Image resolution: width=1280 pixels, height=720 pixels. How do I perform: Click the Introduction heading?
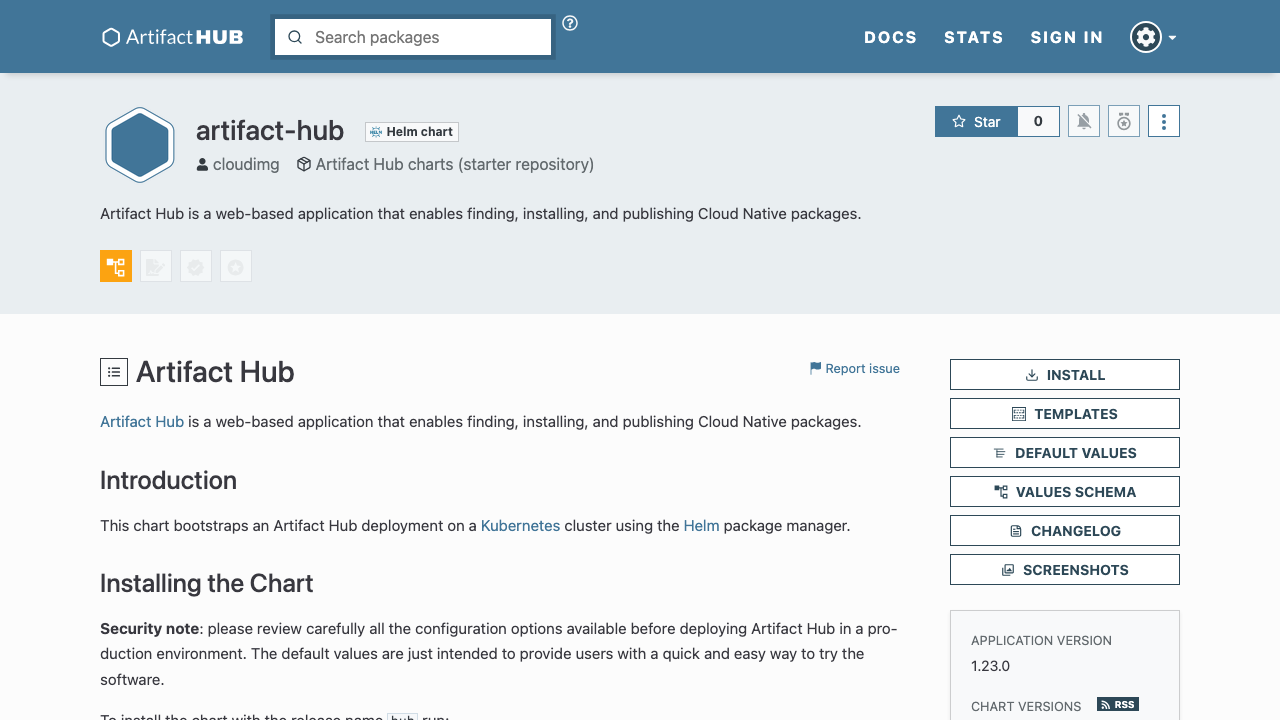pos(168,480)
